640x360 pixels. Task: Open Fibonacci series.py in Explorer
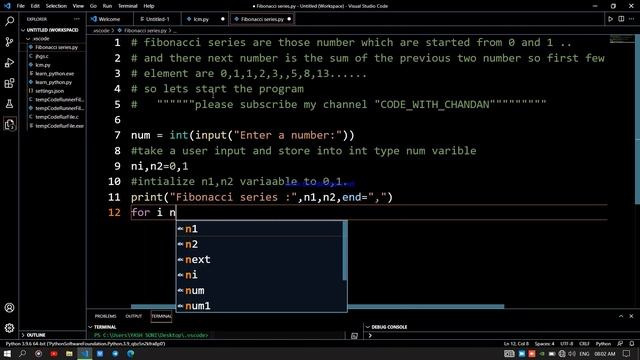point(56,47)
